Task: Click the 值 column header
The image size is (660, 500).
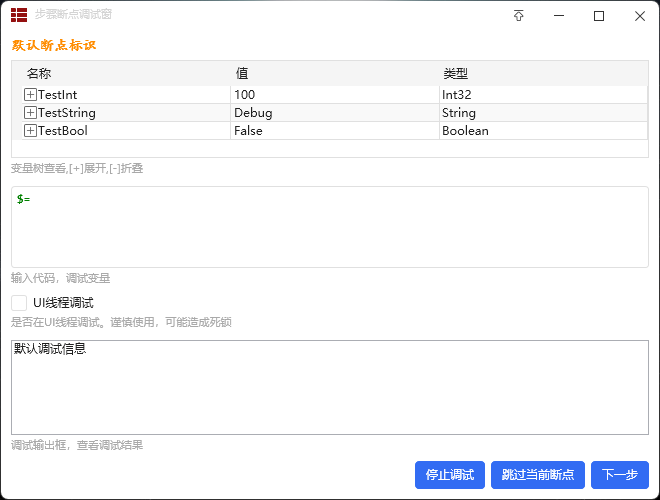Action: coord(242,74)
